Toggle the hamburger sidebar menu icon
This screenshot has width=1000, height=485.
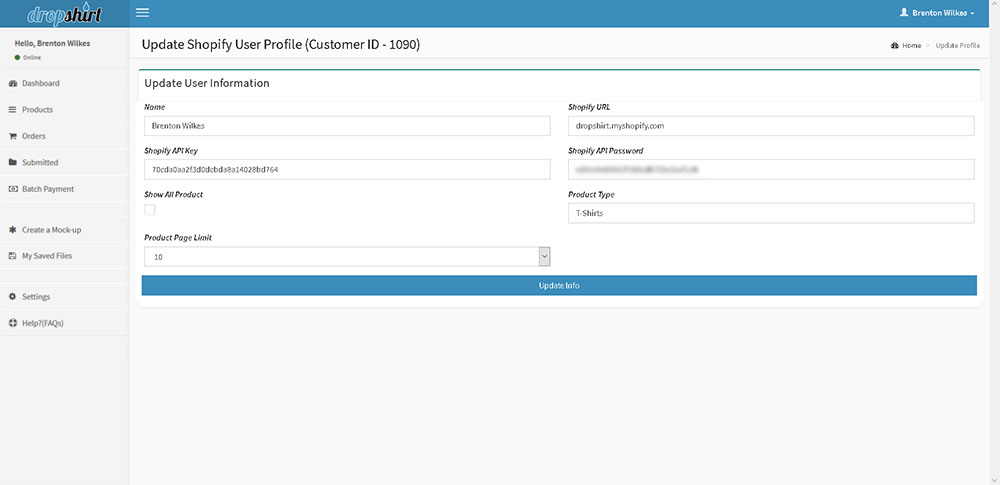click(142, 13)
